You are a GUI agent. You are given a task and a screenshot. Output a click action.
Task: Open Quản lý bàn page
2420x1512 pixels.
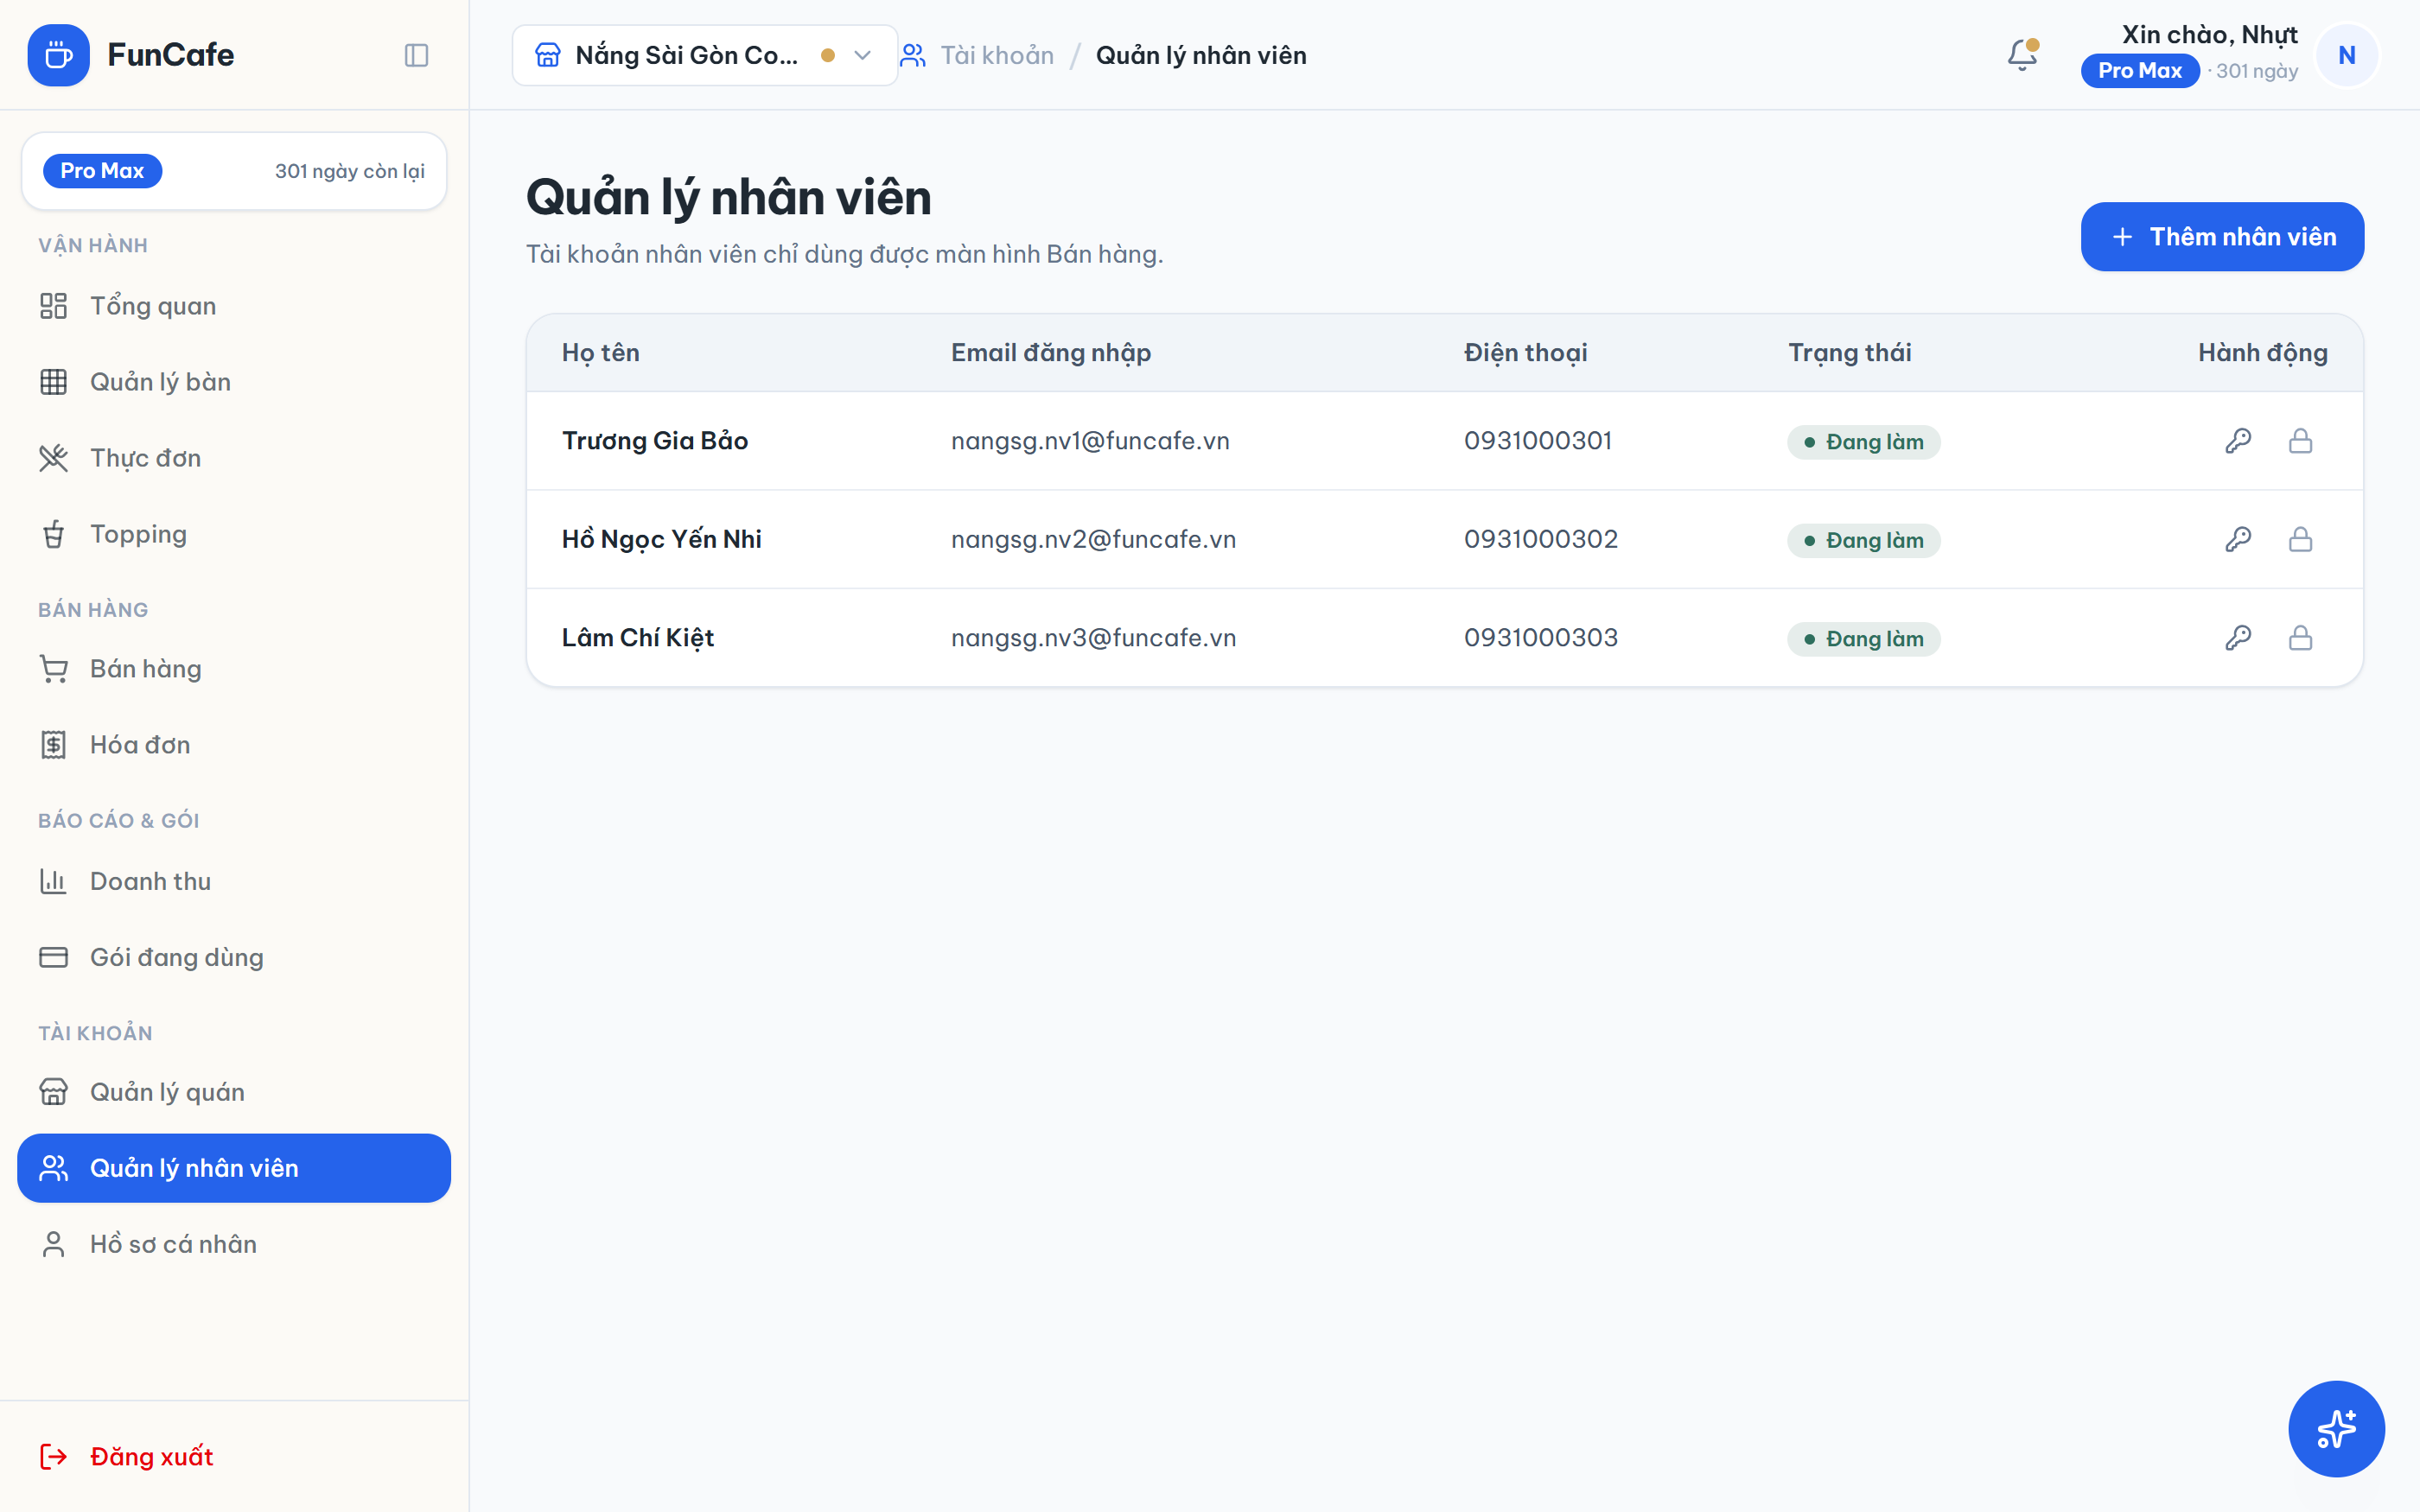[x=234, y=382]
